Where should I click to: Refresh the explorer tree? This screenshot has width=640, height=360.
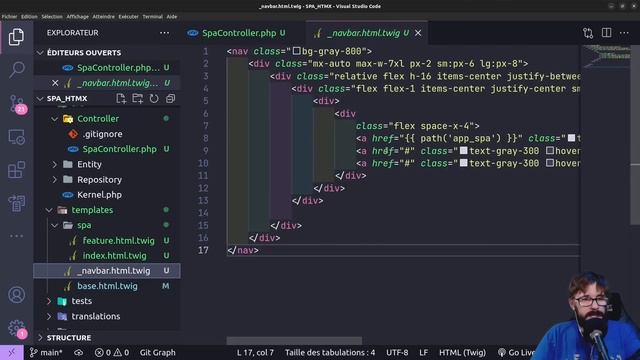154,98
